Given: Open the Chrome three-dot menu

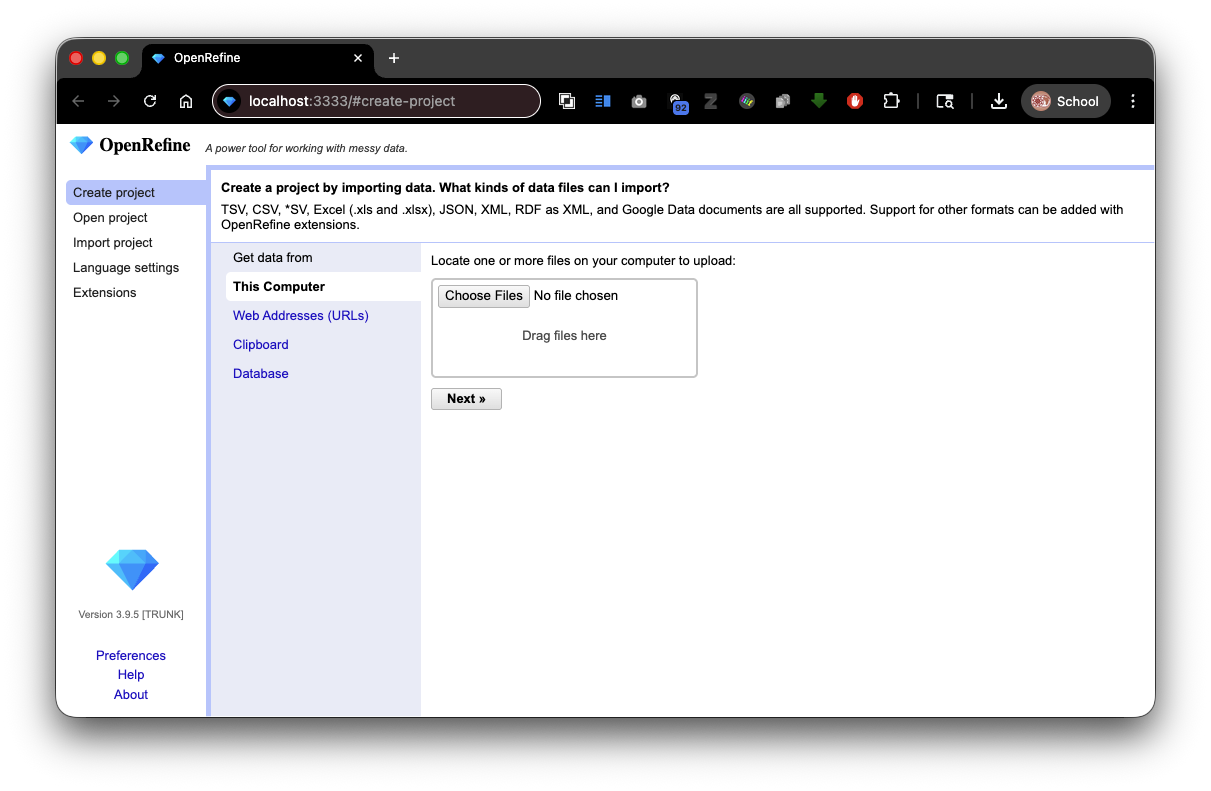Looking at the screenshot, I should coord(1132,101).
